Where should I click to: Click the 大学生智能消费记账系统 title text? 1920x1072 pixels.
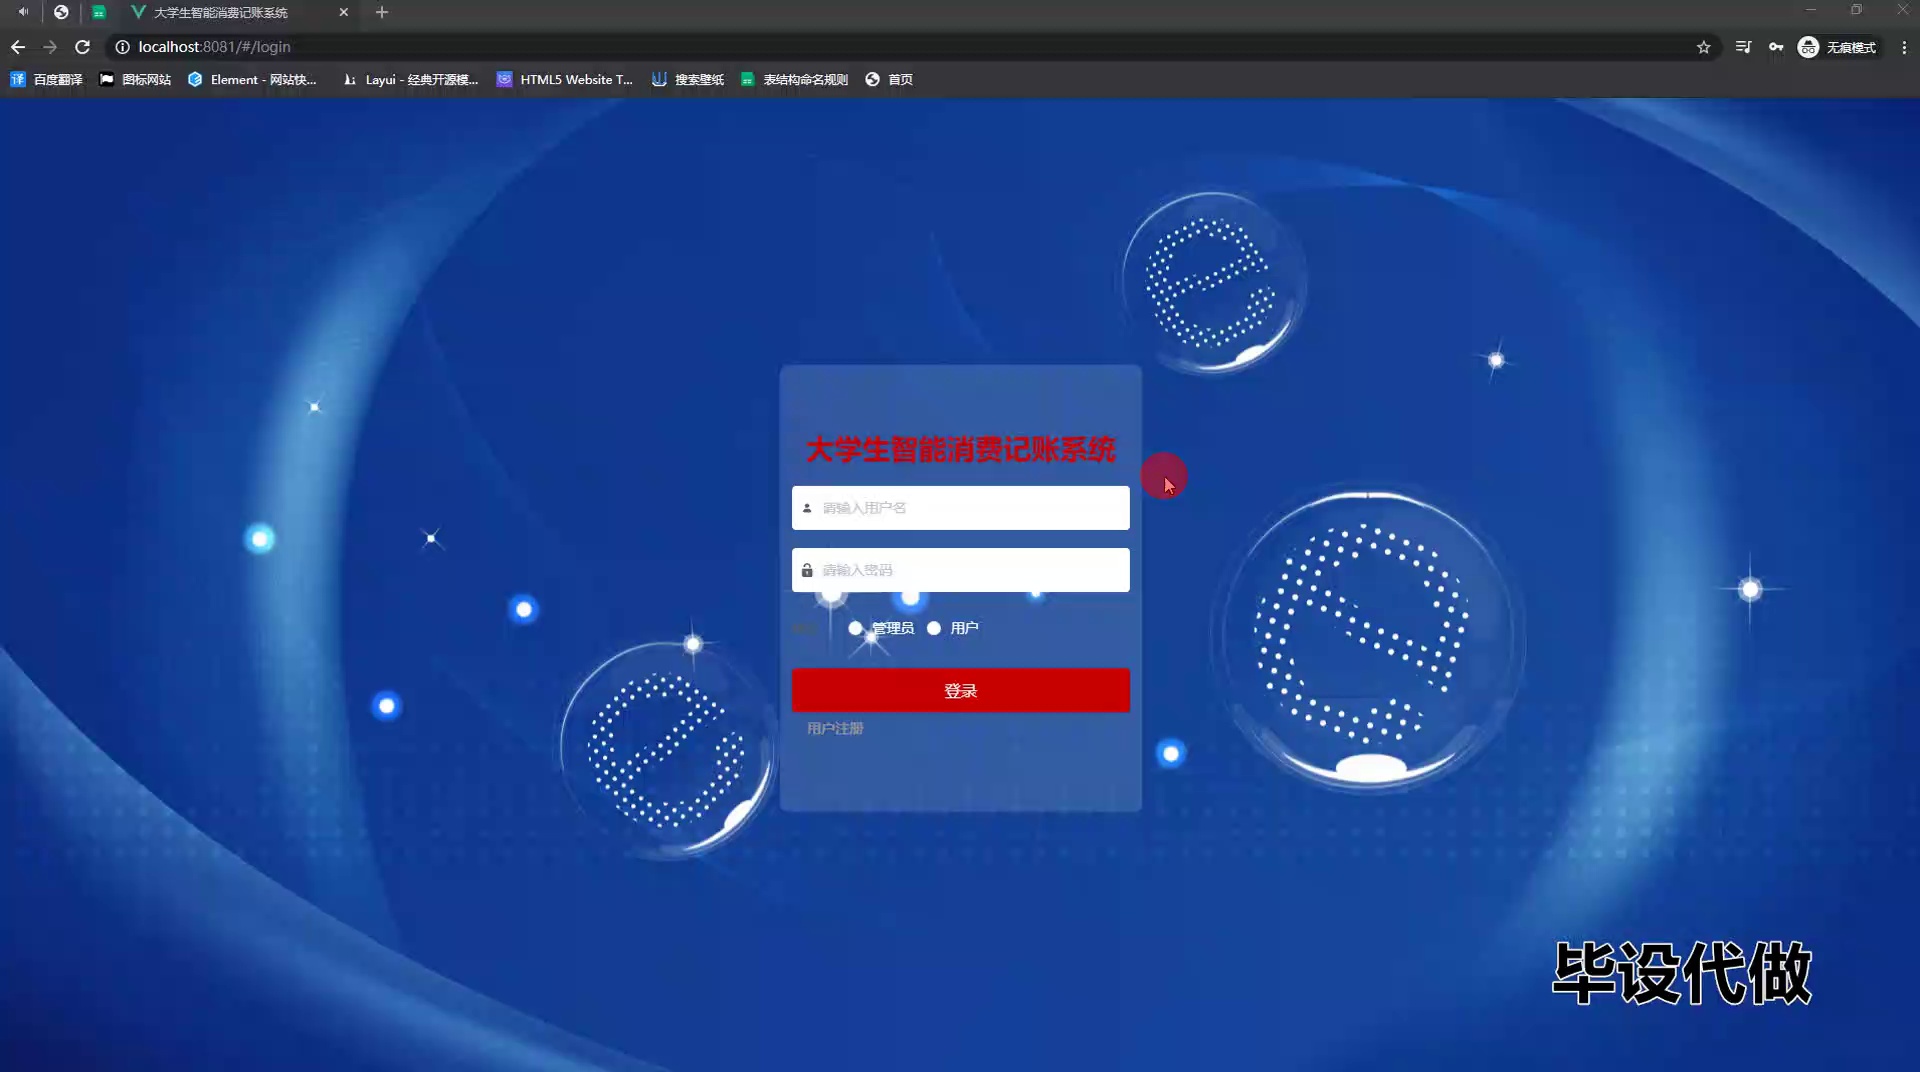(x=960, y=450)
